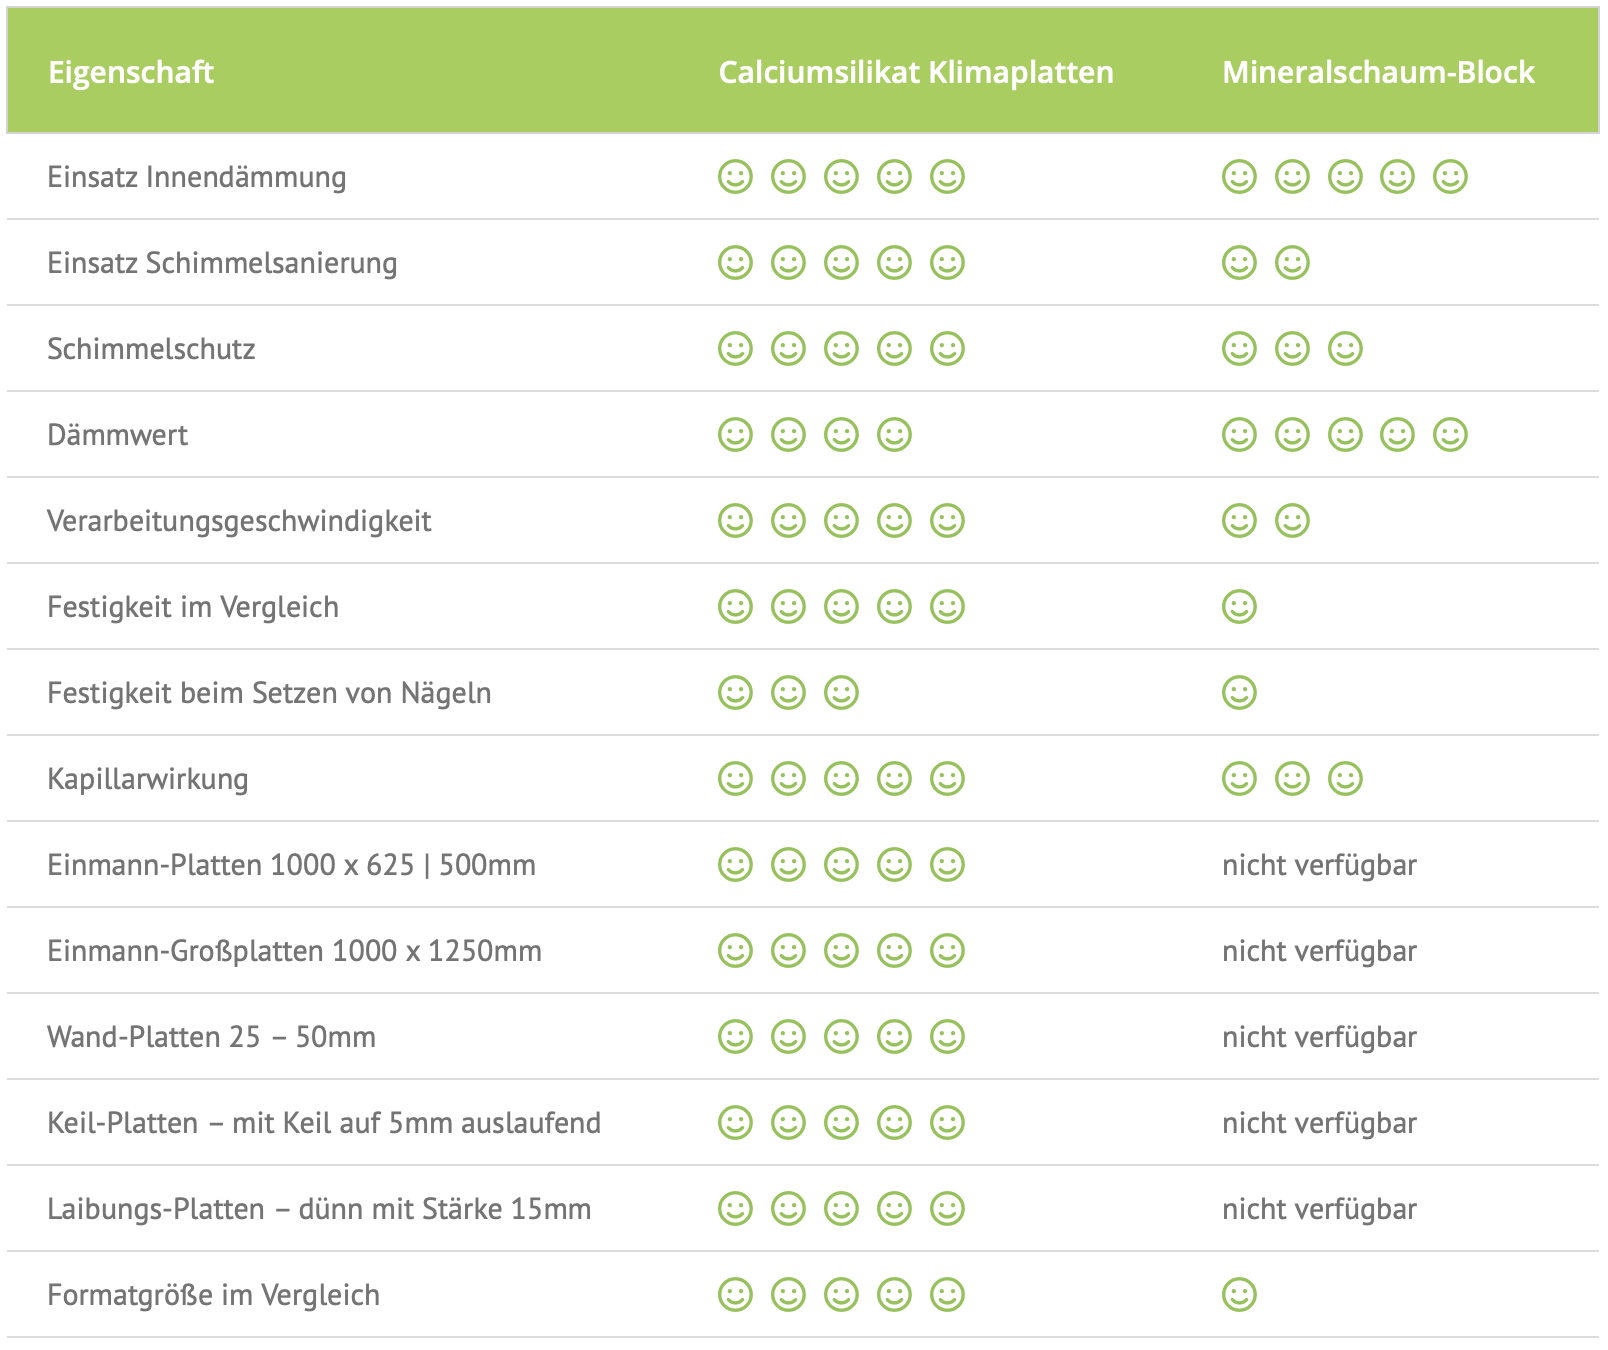Click the Kapillarwirkung row label
The height and width of the screenshot is (1350, 1608).
148,779
